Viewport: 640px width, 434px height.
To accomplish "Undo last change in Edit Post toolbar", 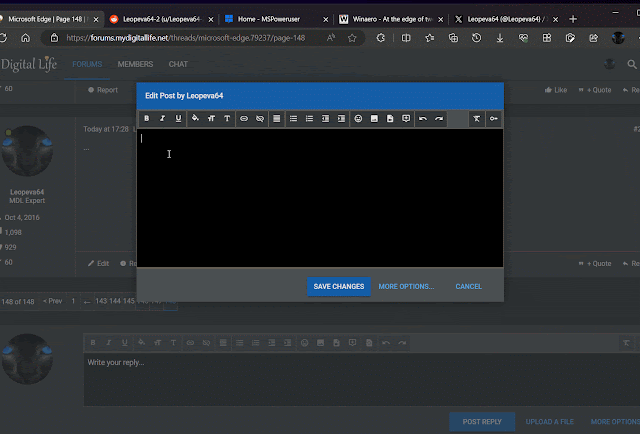I will tap(423, 118).
